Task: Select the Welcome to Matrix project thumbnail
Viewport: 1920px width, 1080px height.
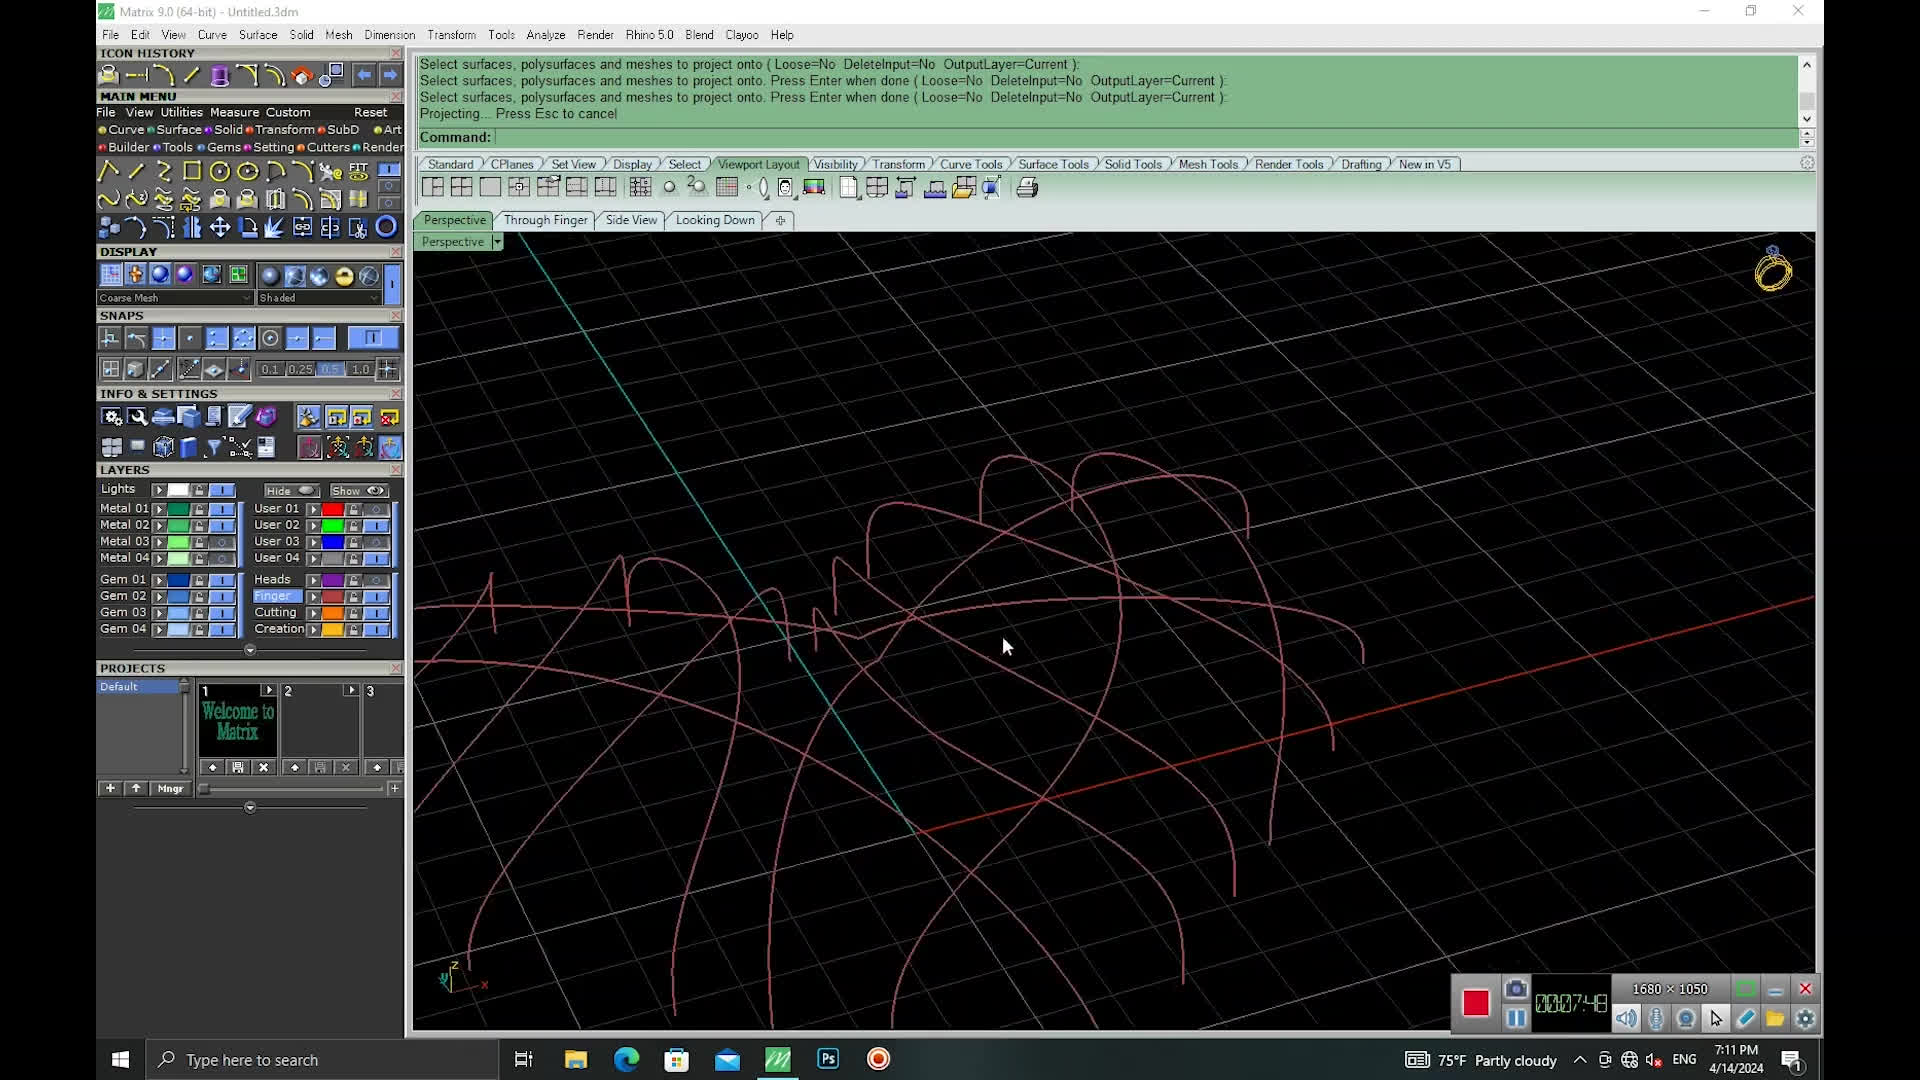Action: point(237,721)
